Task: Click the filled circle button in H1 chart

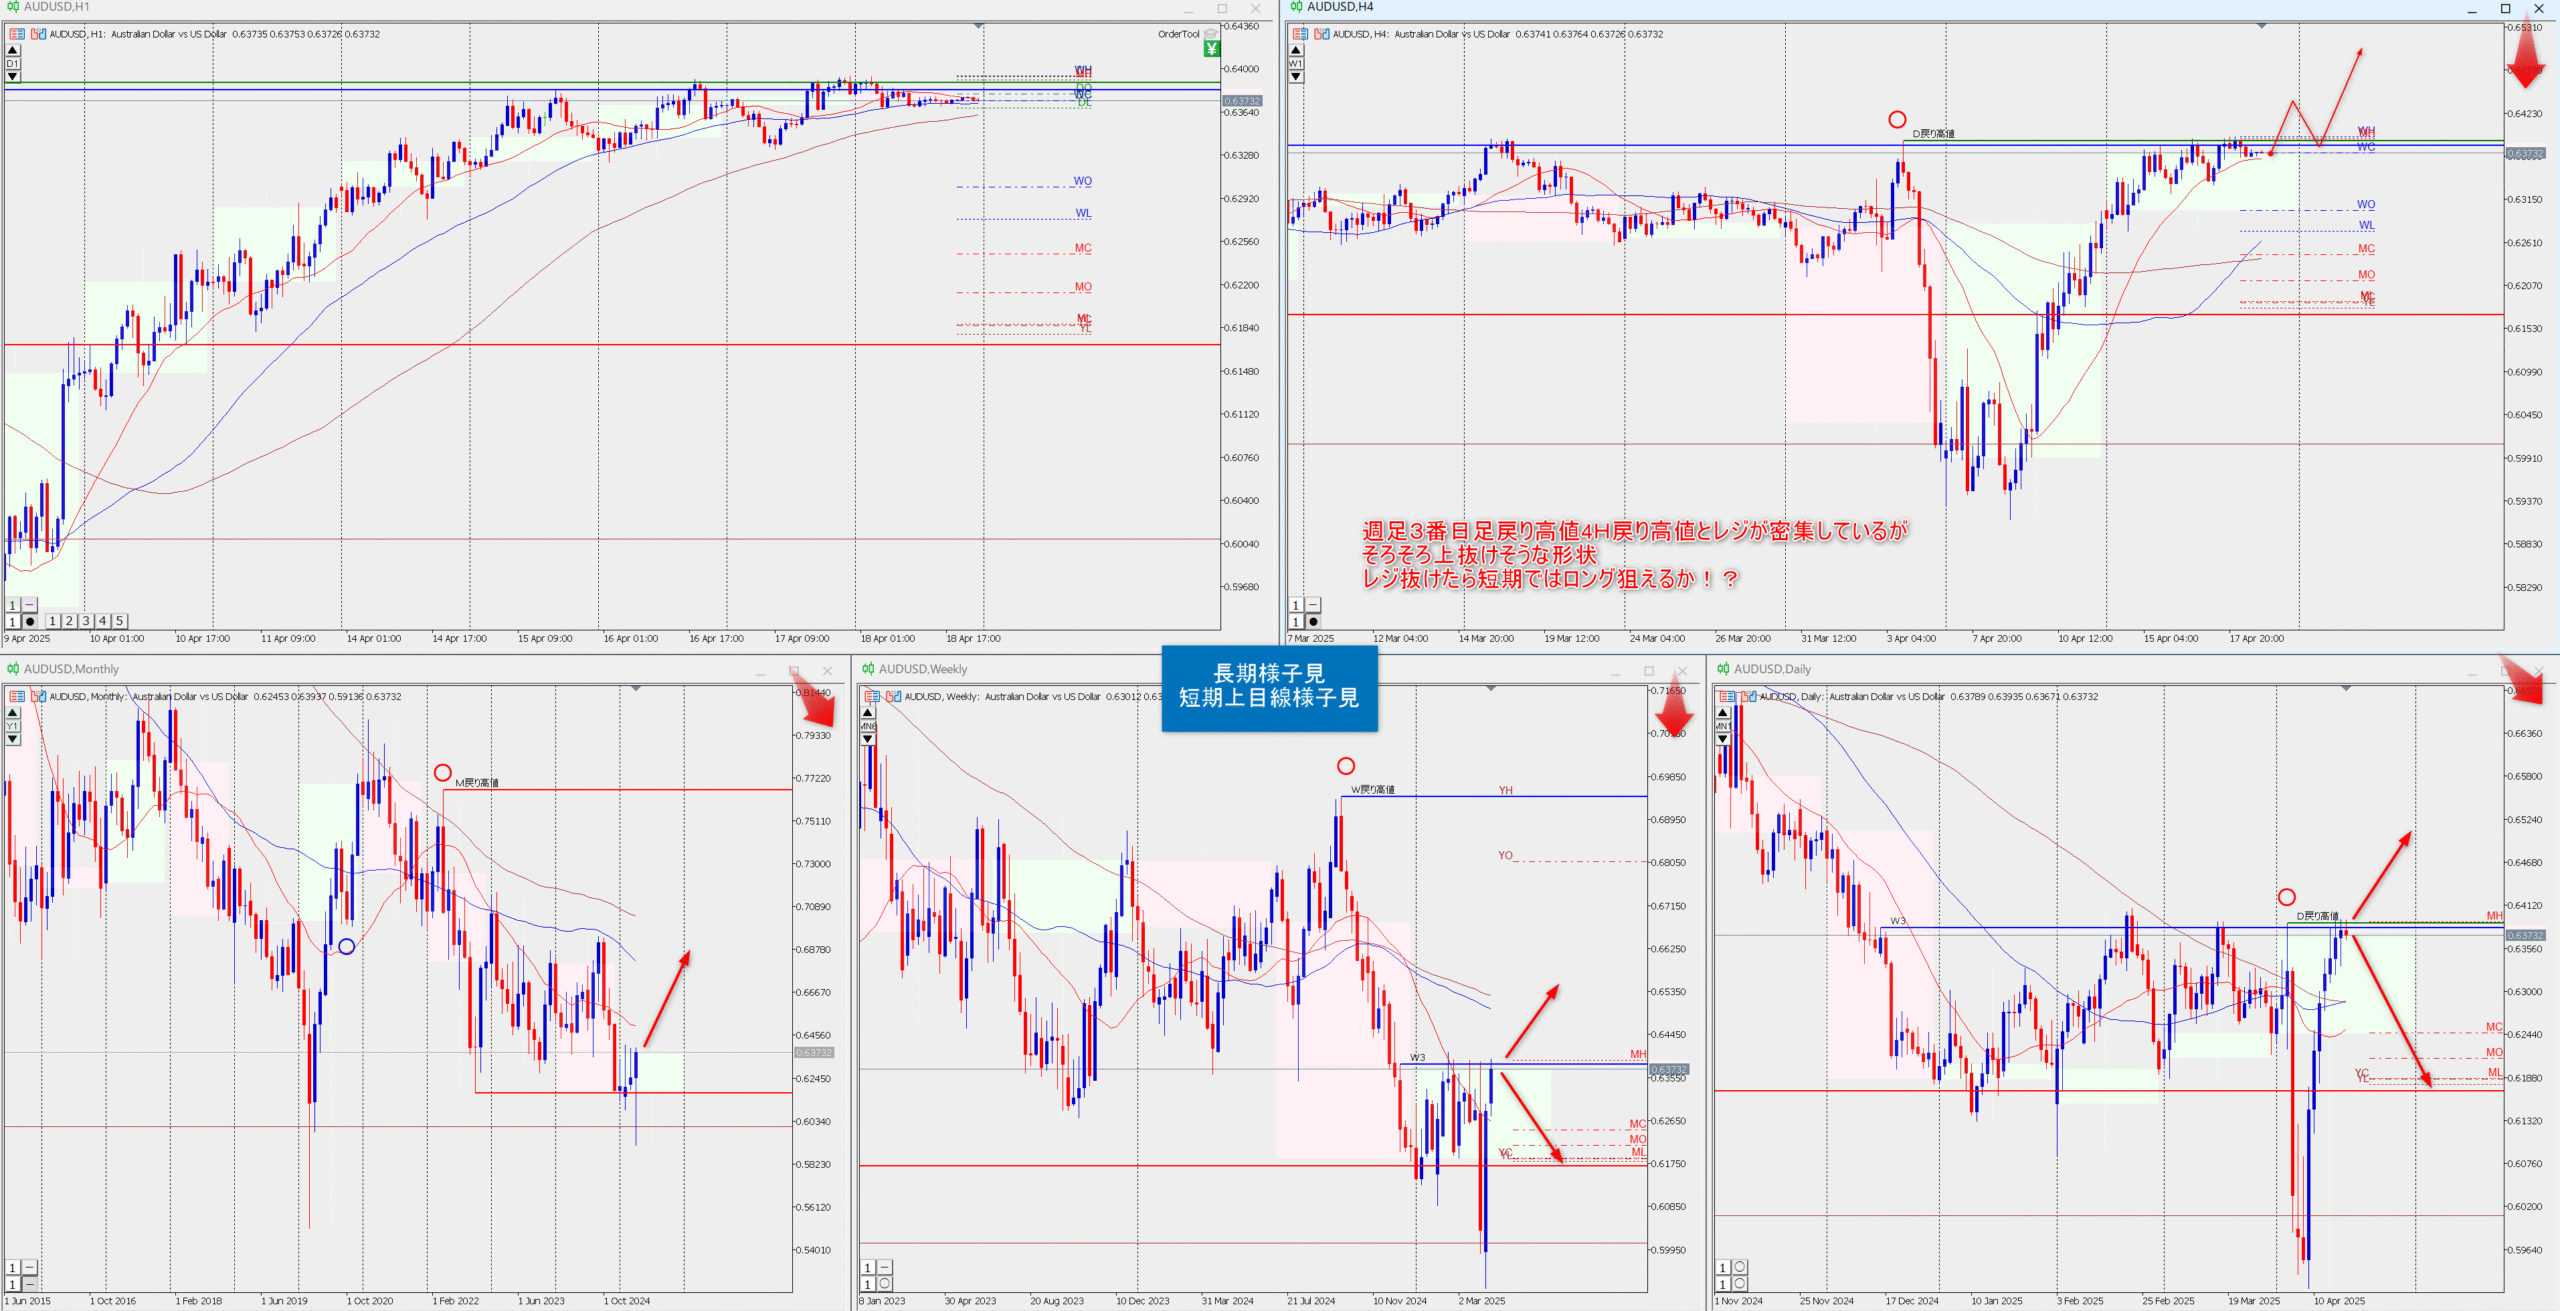Action: pos(30,622)
